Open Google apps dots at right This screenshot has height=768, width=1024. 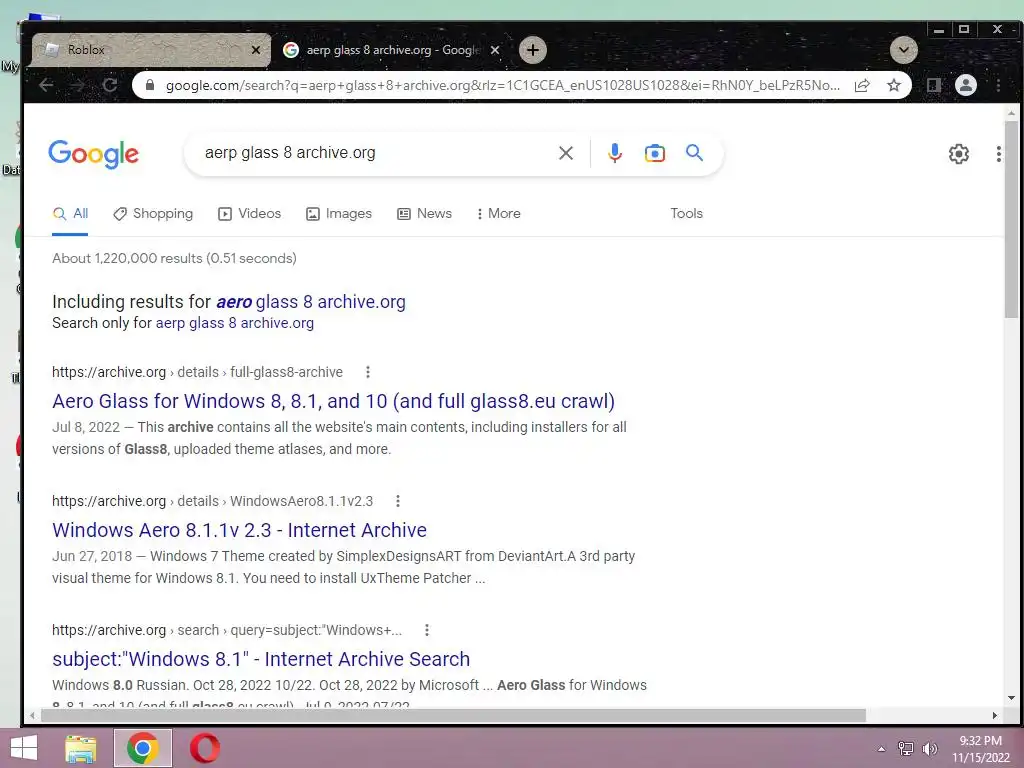998,153
